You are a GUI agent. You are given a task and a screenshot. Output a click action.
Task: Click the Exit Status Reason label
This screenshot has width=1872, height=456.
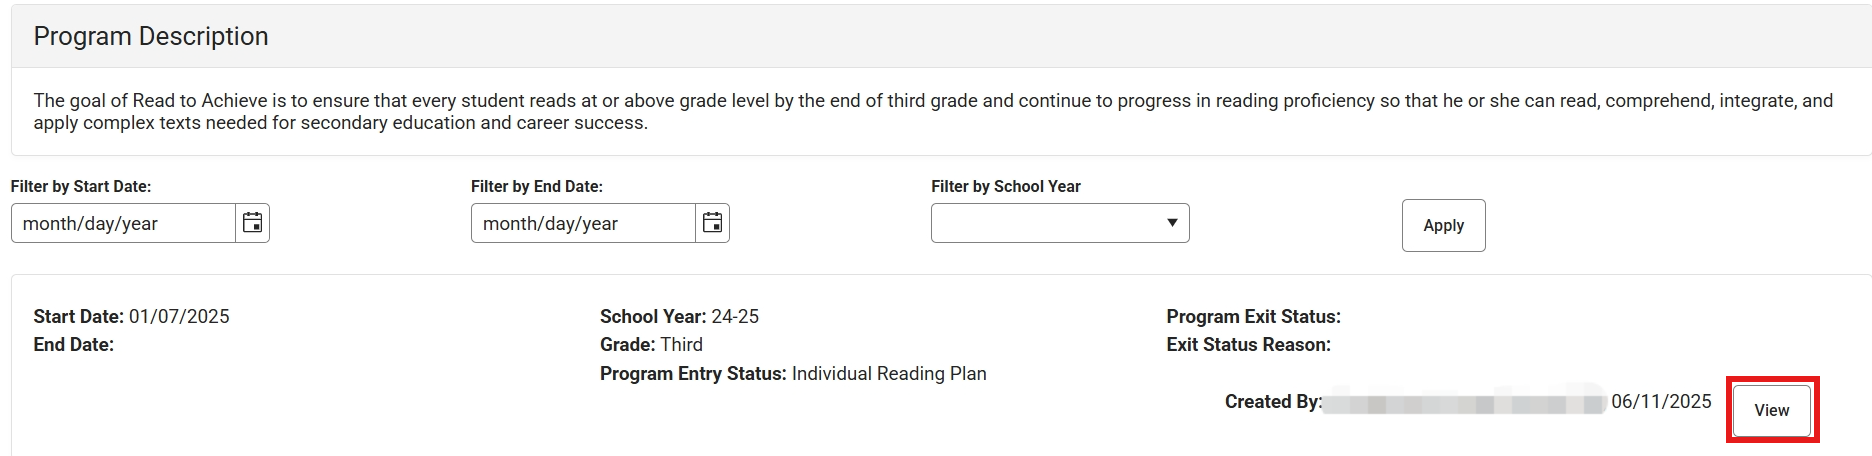tap(1248, 345)
